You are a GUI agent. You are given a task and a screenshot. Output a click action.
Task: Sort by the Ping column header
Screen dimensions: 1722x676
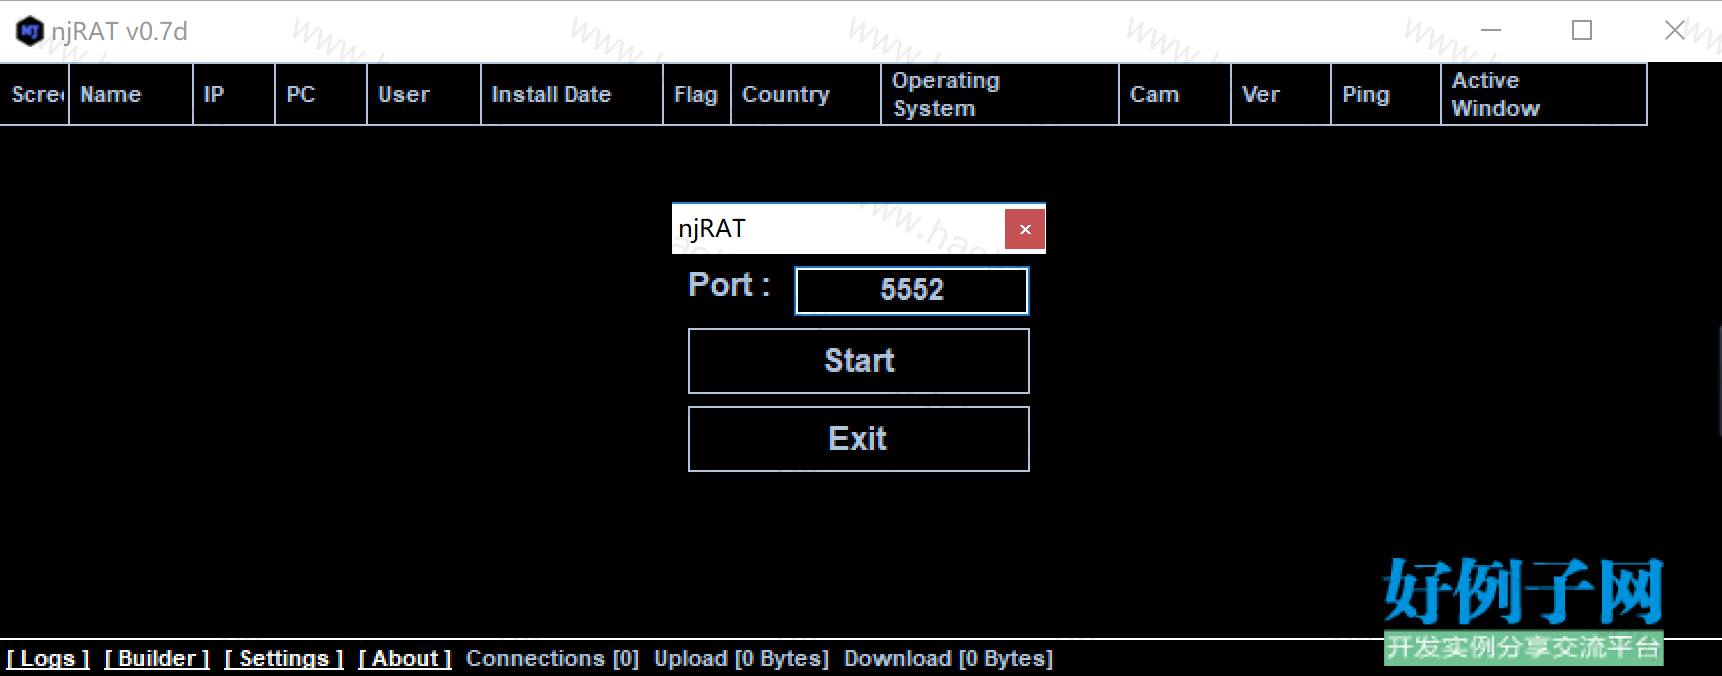click(1386, 94)
